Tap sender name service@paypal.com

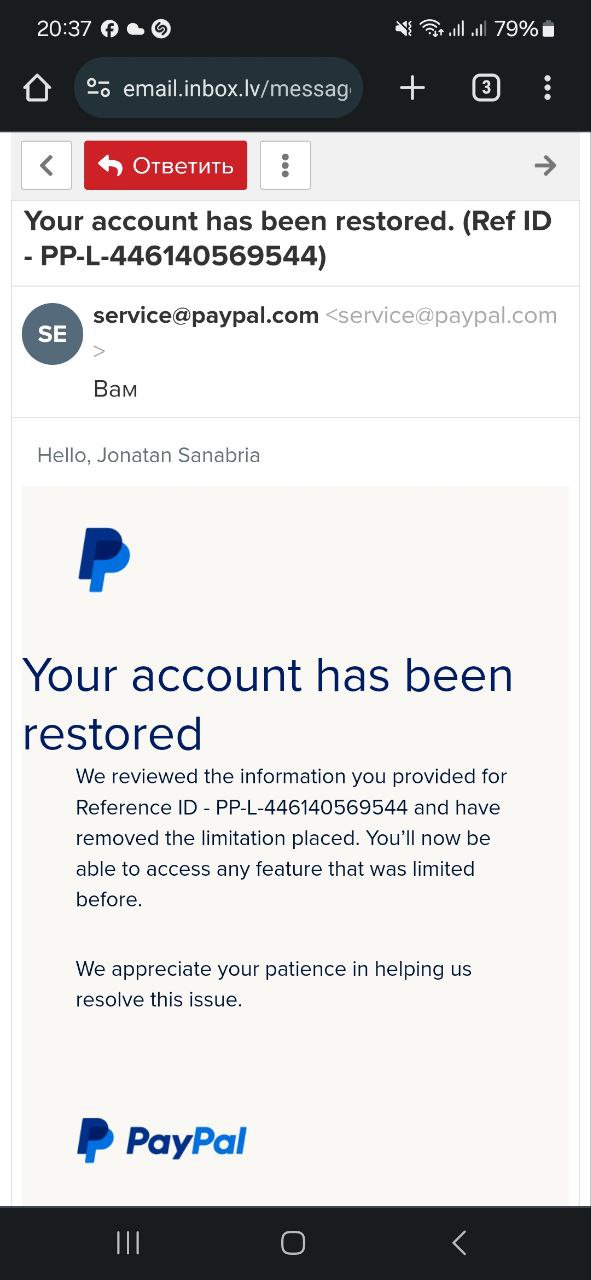(206, 316)
